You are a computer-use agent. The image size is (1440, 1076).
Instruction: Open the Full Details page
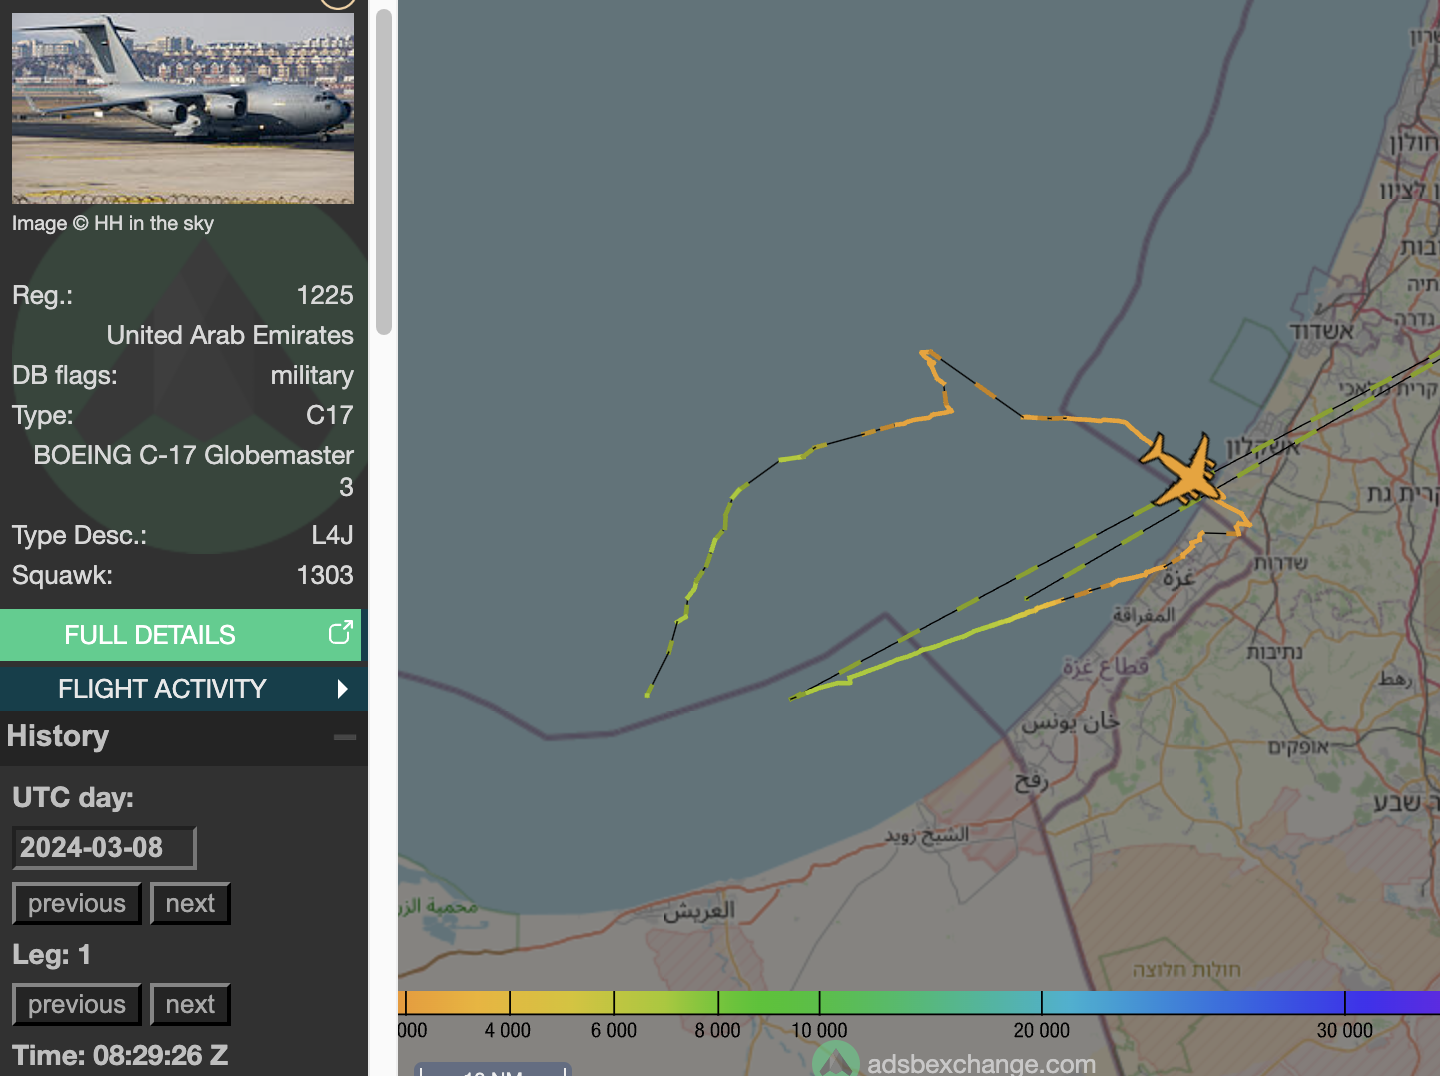150,635
